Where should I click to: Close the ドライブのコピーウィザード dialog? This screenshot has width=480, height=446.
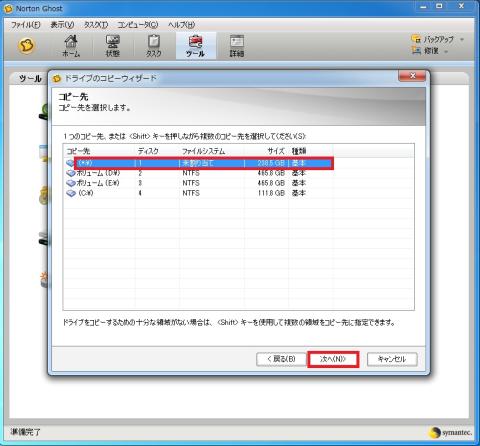412,76
